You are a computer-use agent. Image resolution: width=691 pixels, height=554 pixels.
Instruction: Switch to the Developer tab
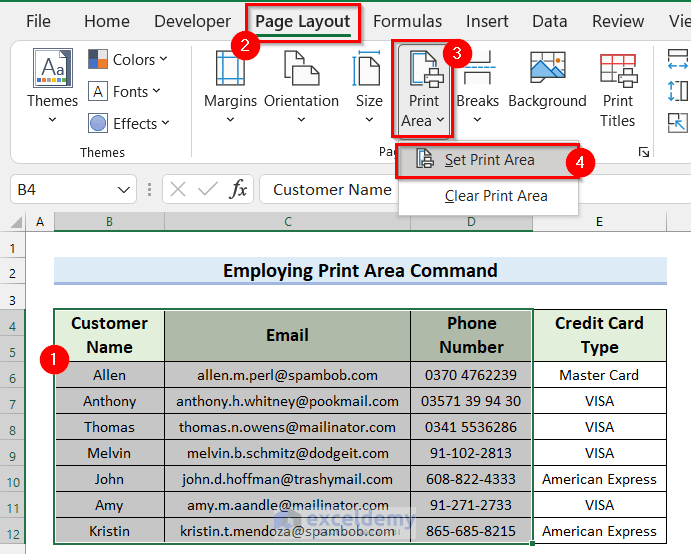click(193, 21)
